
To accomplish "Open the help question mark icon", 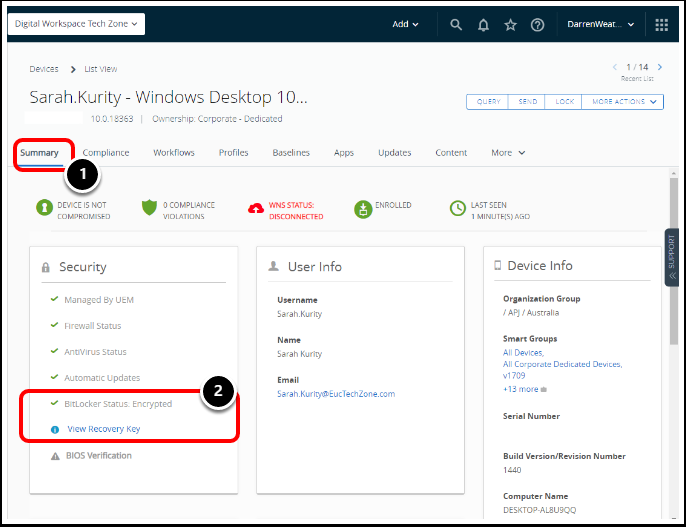I will [537, 25].
